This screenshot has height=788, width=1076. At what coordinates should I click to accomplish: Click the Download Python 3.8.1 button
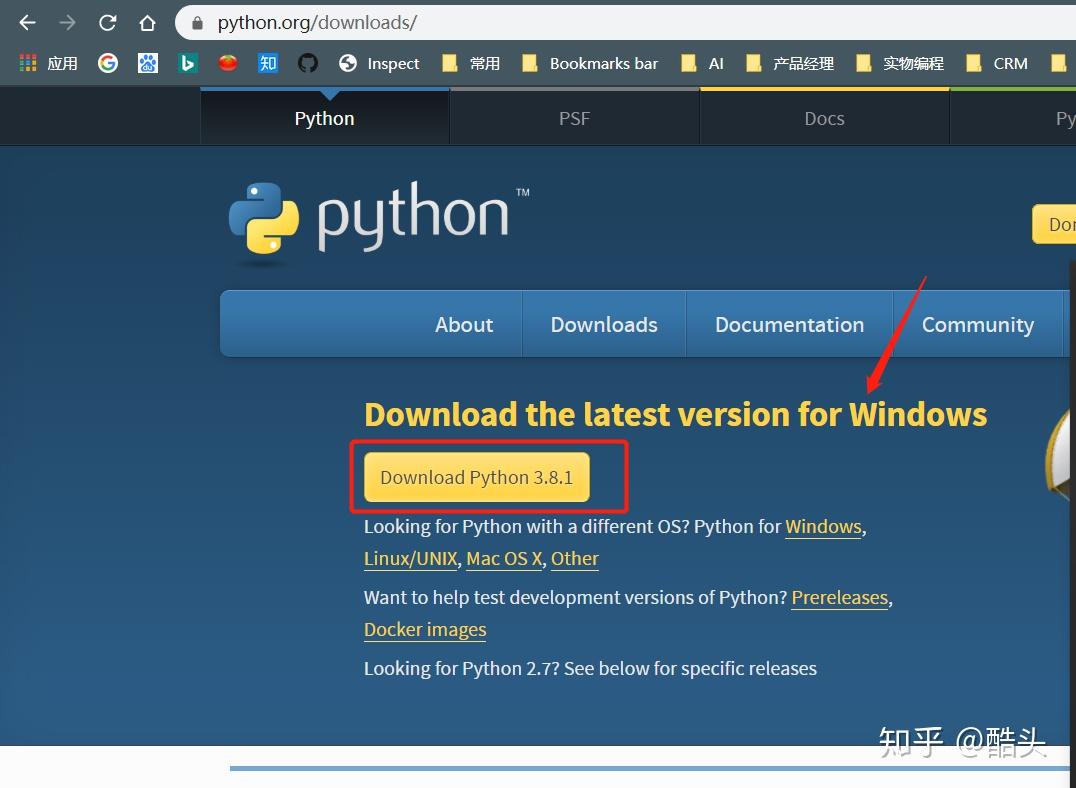click(x=475, y=477)
